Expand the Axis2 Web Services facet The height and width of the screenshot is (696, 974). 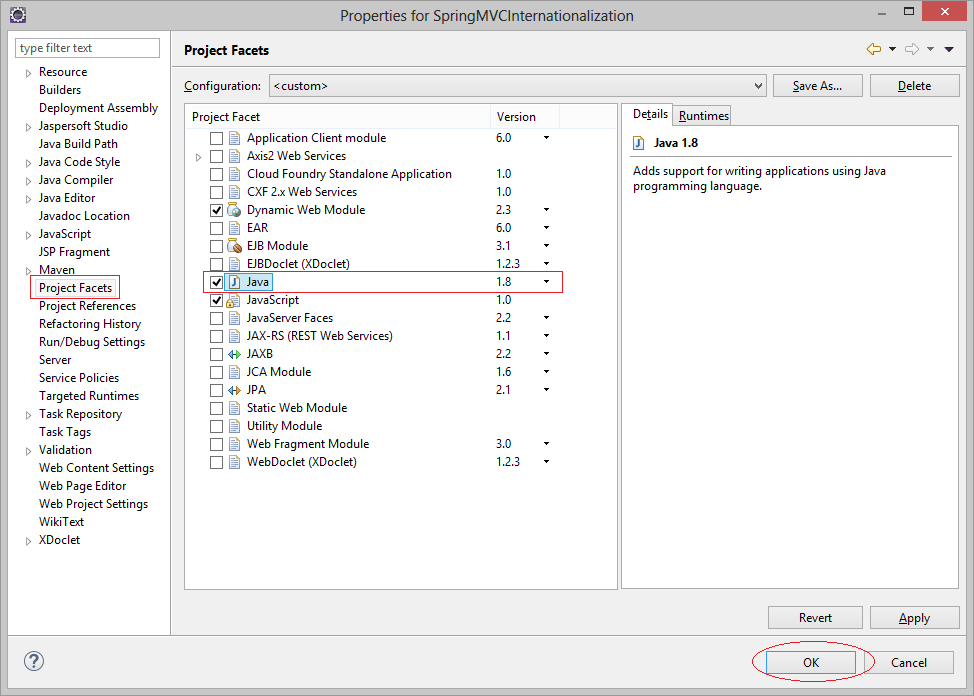tap(199, 157)
